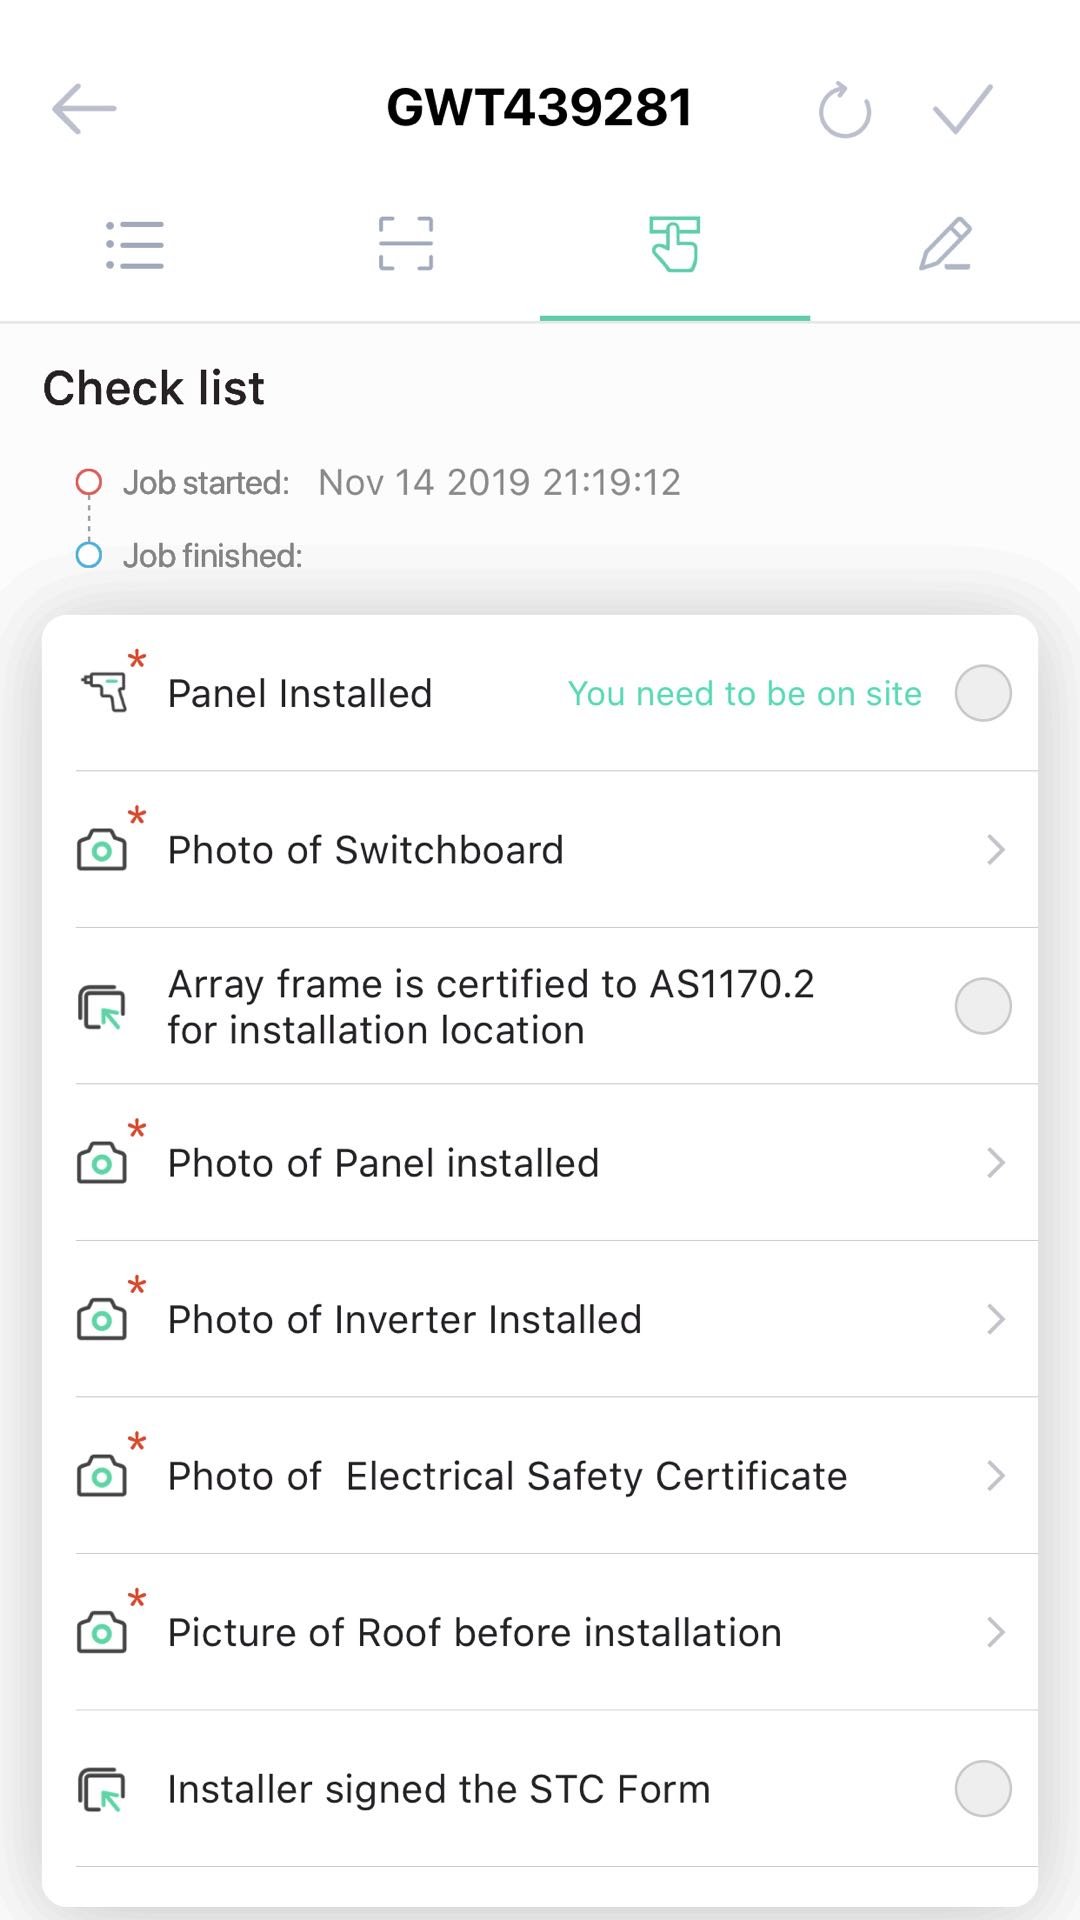1080x1920 pixels.
Task: Tap camera icon for Switchboard photo
Action: click(102, 851)
